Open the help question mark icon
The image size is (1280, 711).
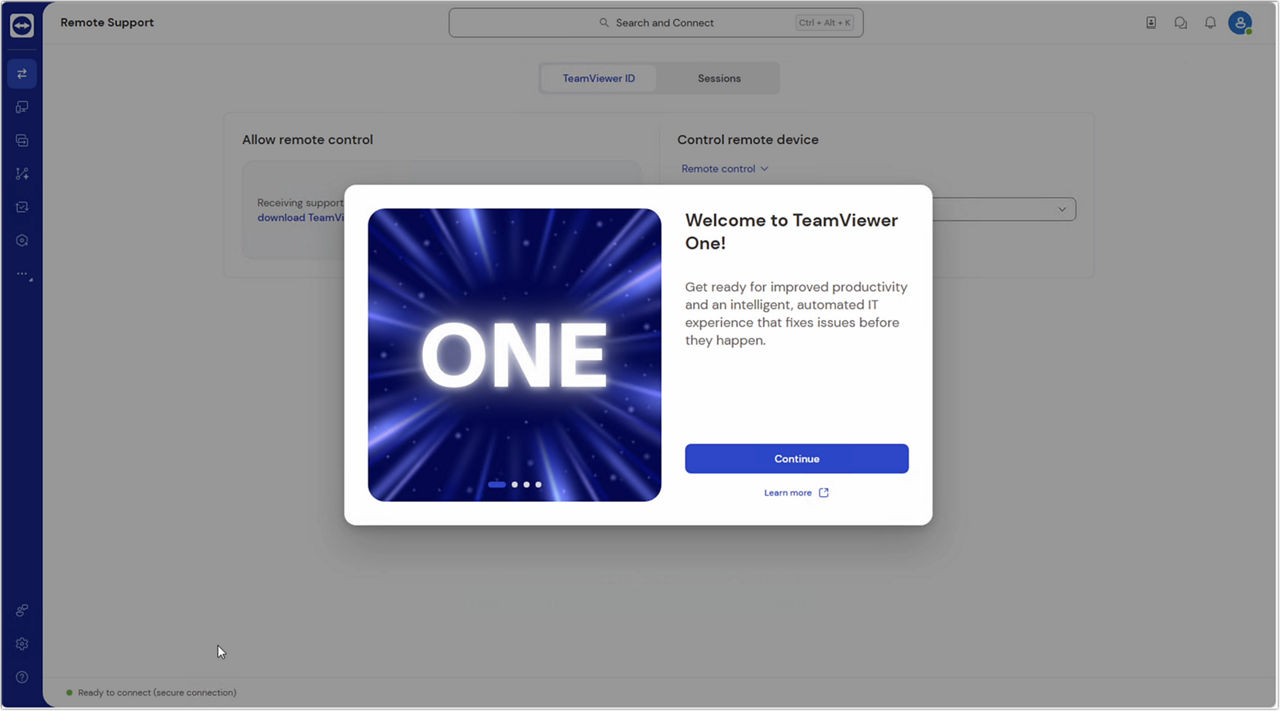point(22,677)
